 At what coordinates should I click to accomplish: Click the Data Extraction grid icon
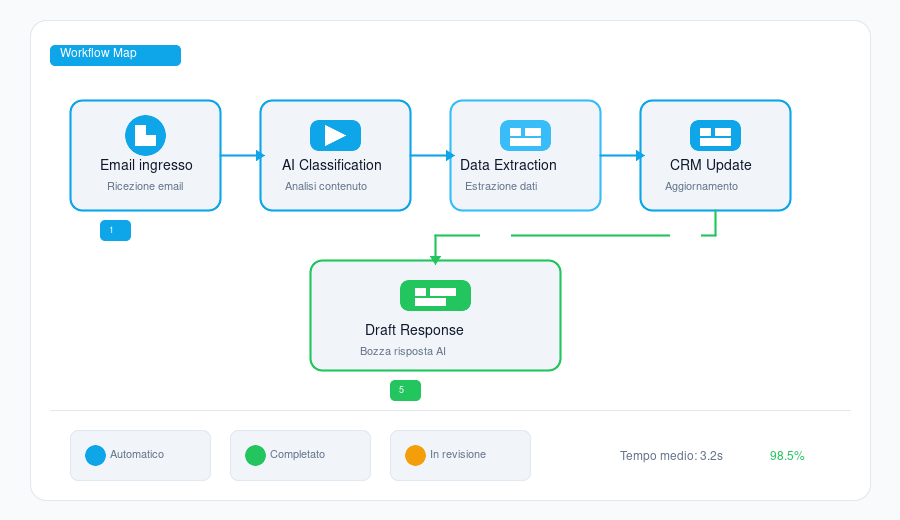point(525,135)
